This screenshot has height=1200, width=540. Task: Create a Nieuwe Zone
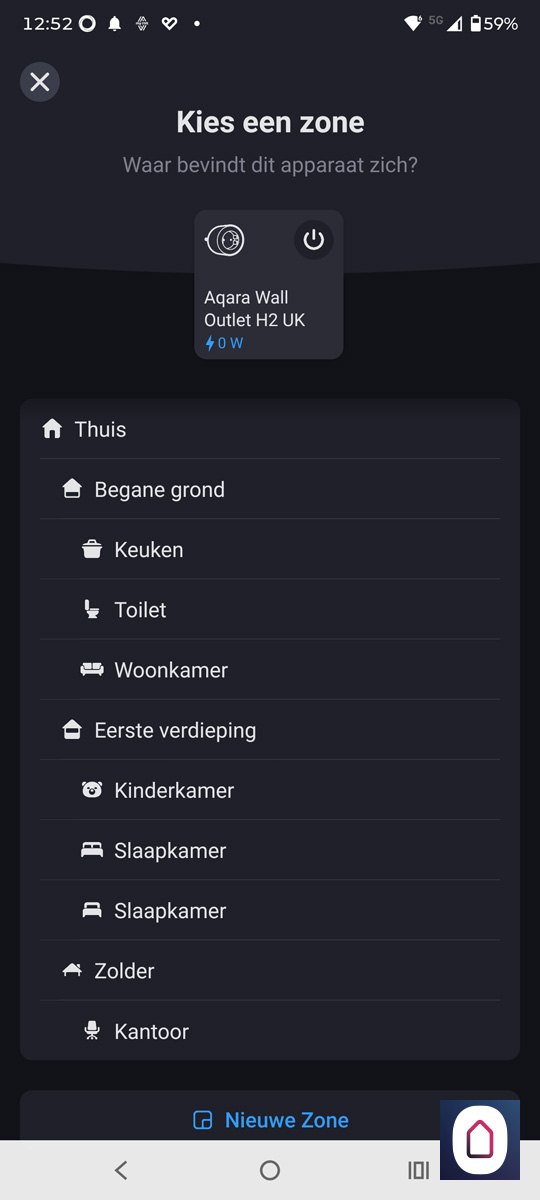(270, 1120)
